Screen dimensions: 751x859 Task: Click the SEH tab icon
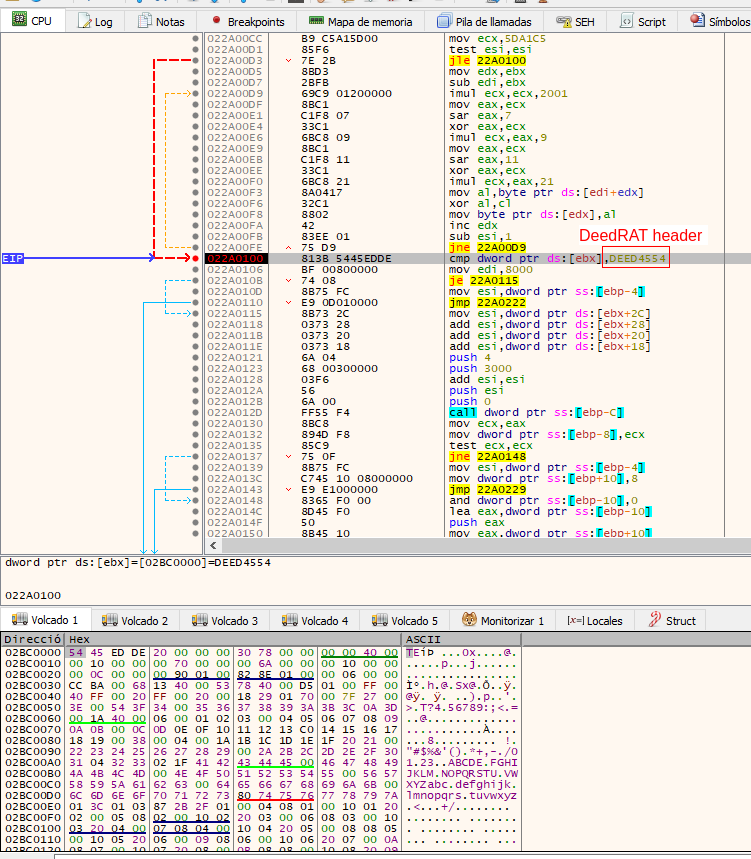pyautogui.click(x=564, y=21)
